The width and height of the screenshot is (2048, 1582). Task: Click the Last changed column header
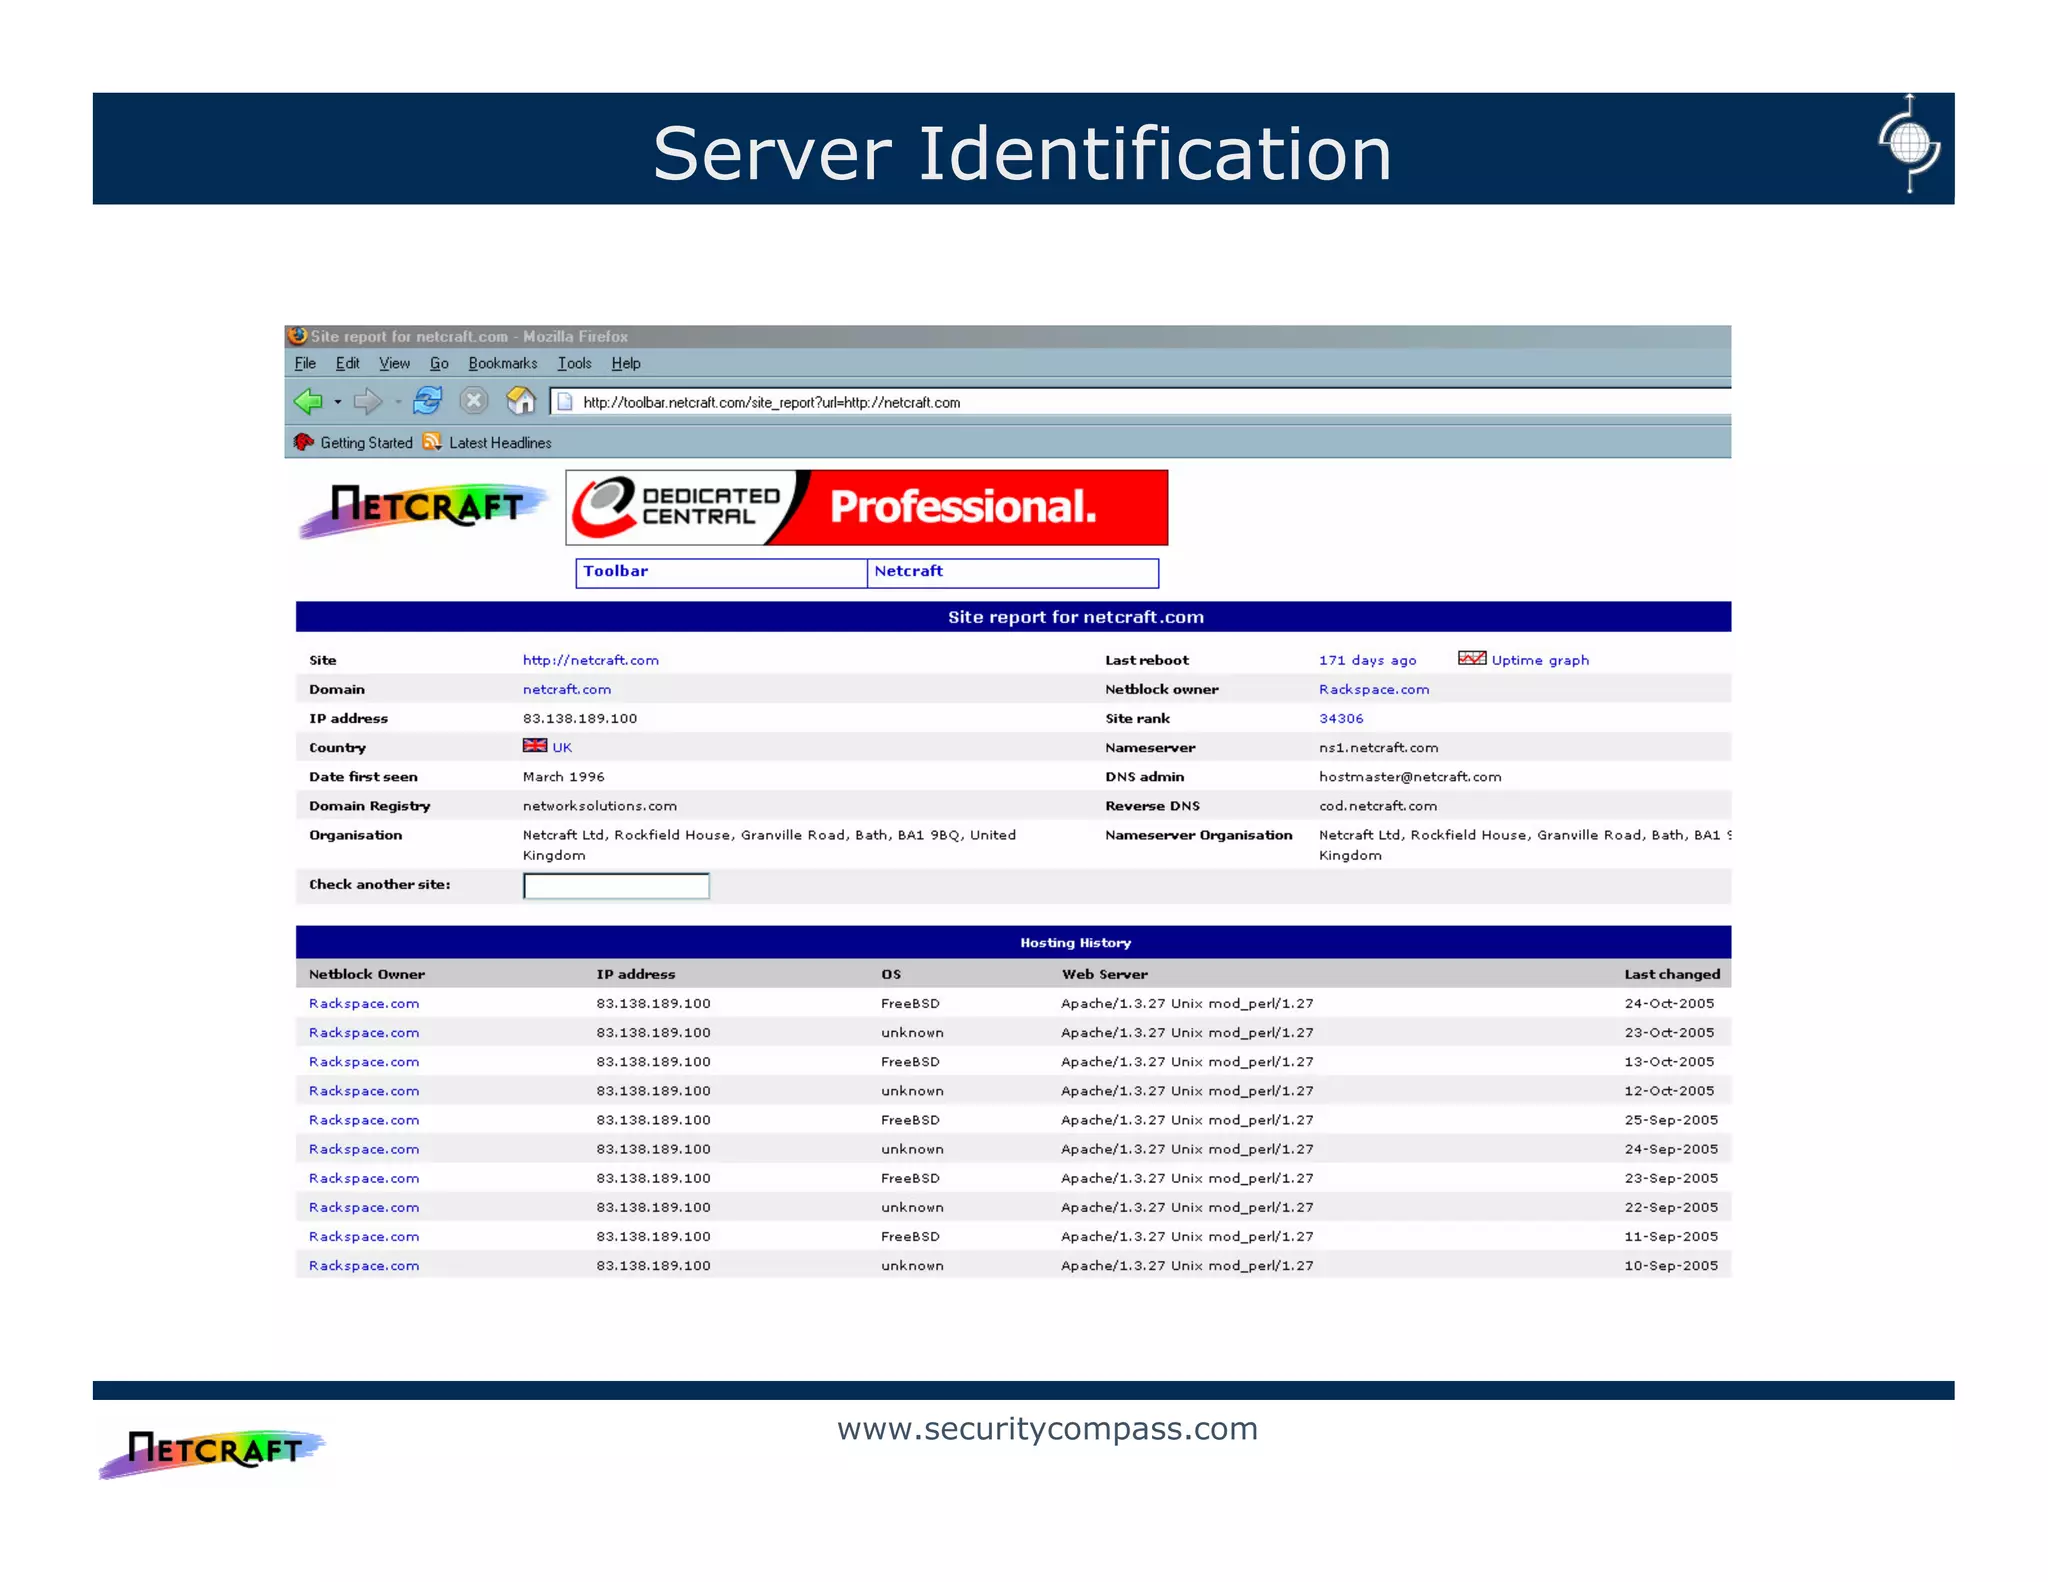(1672, 974)
